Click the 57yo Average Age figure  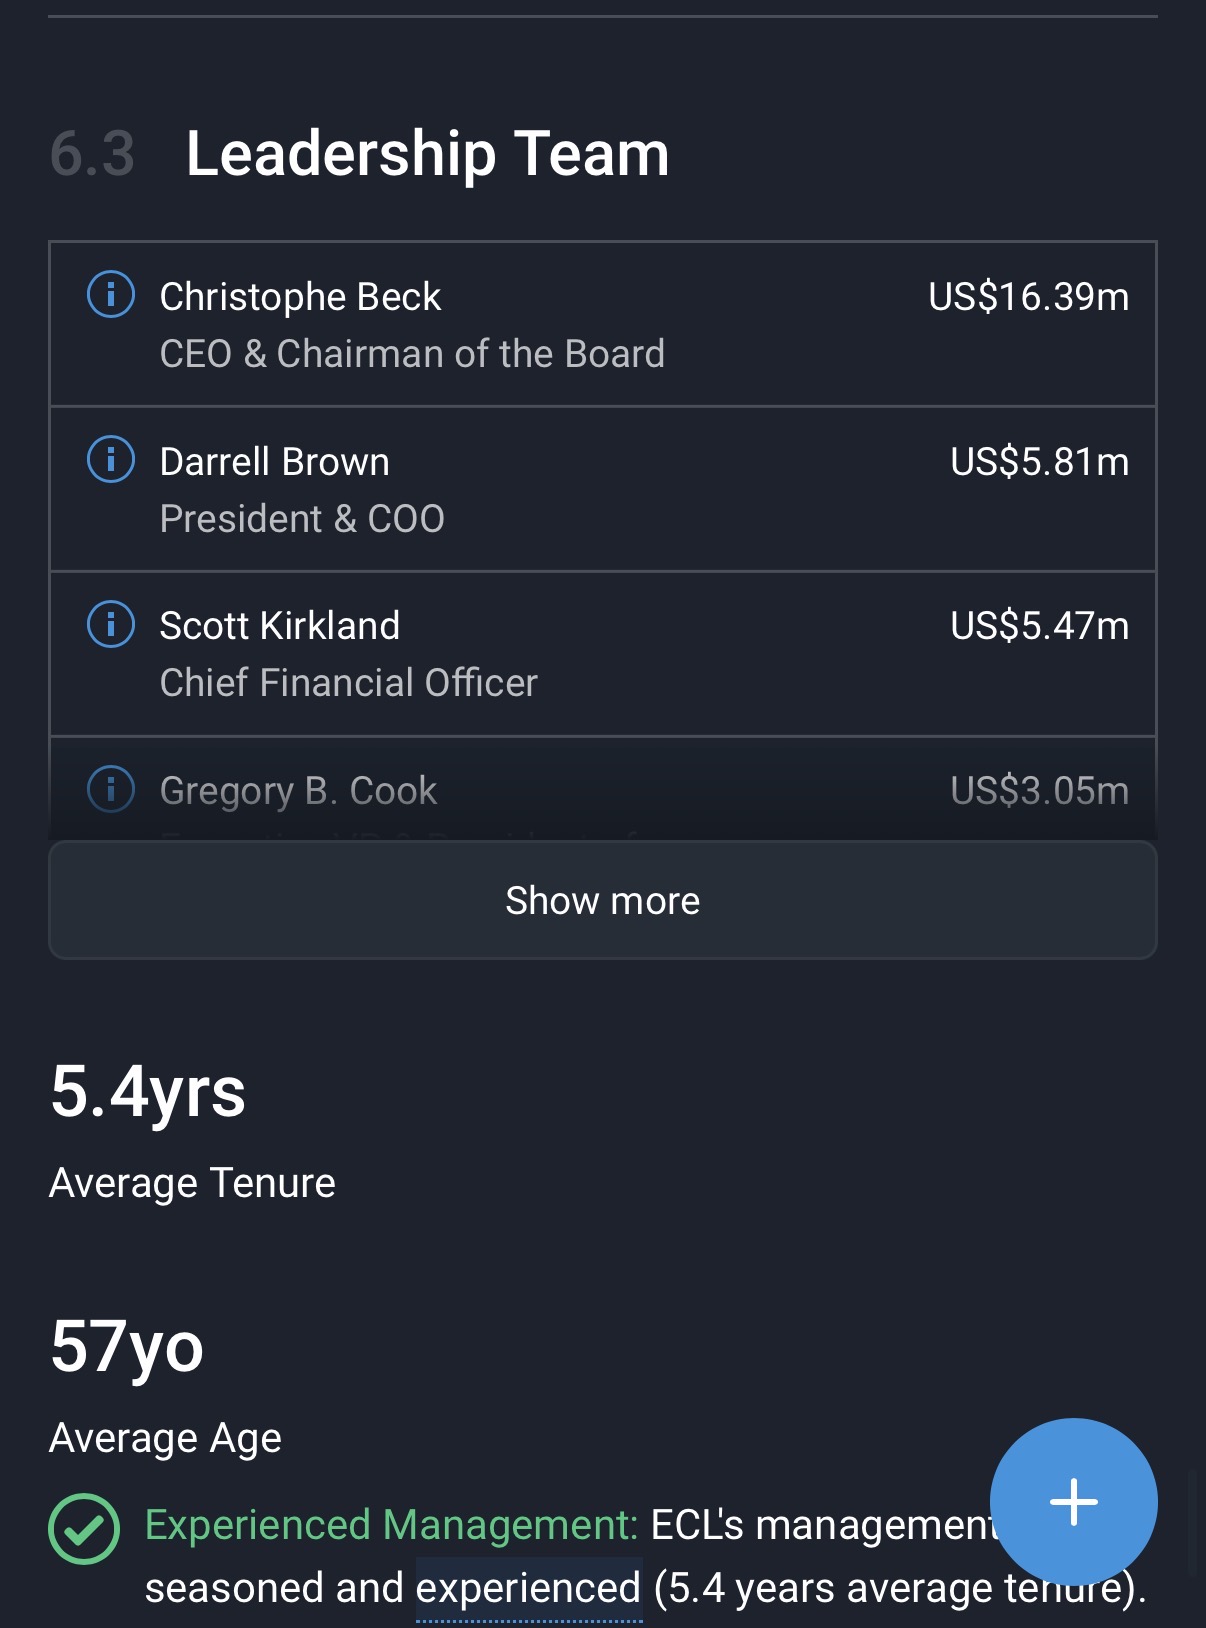point(127,1347)
